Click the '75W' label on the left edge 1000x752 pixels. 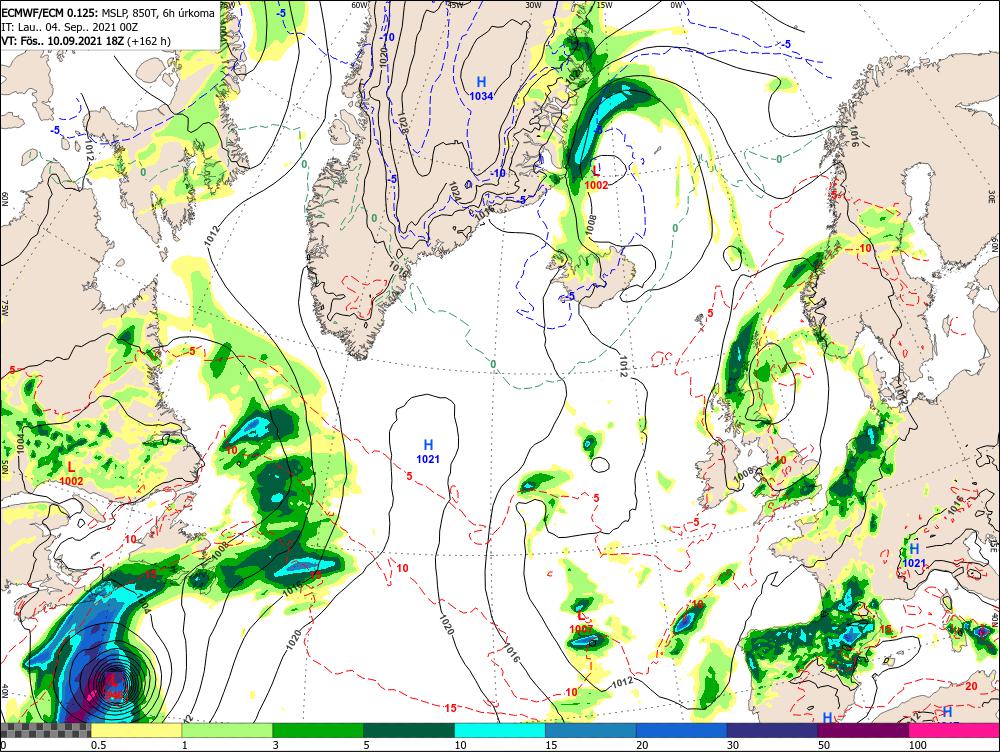(x=4, y=309)
